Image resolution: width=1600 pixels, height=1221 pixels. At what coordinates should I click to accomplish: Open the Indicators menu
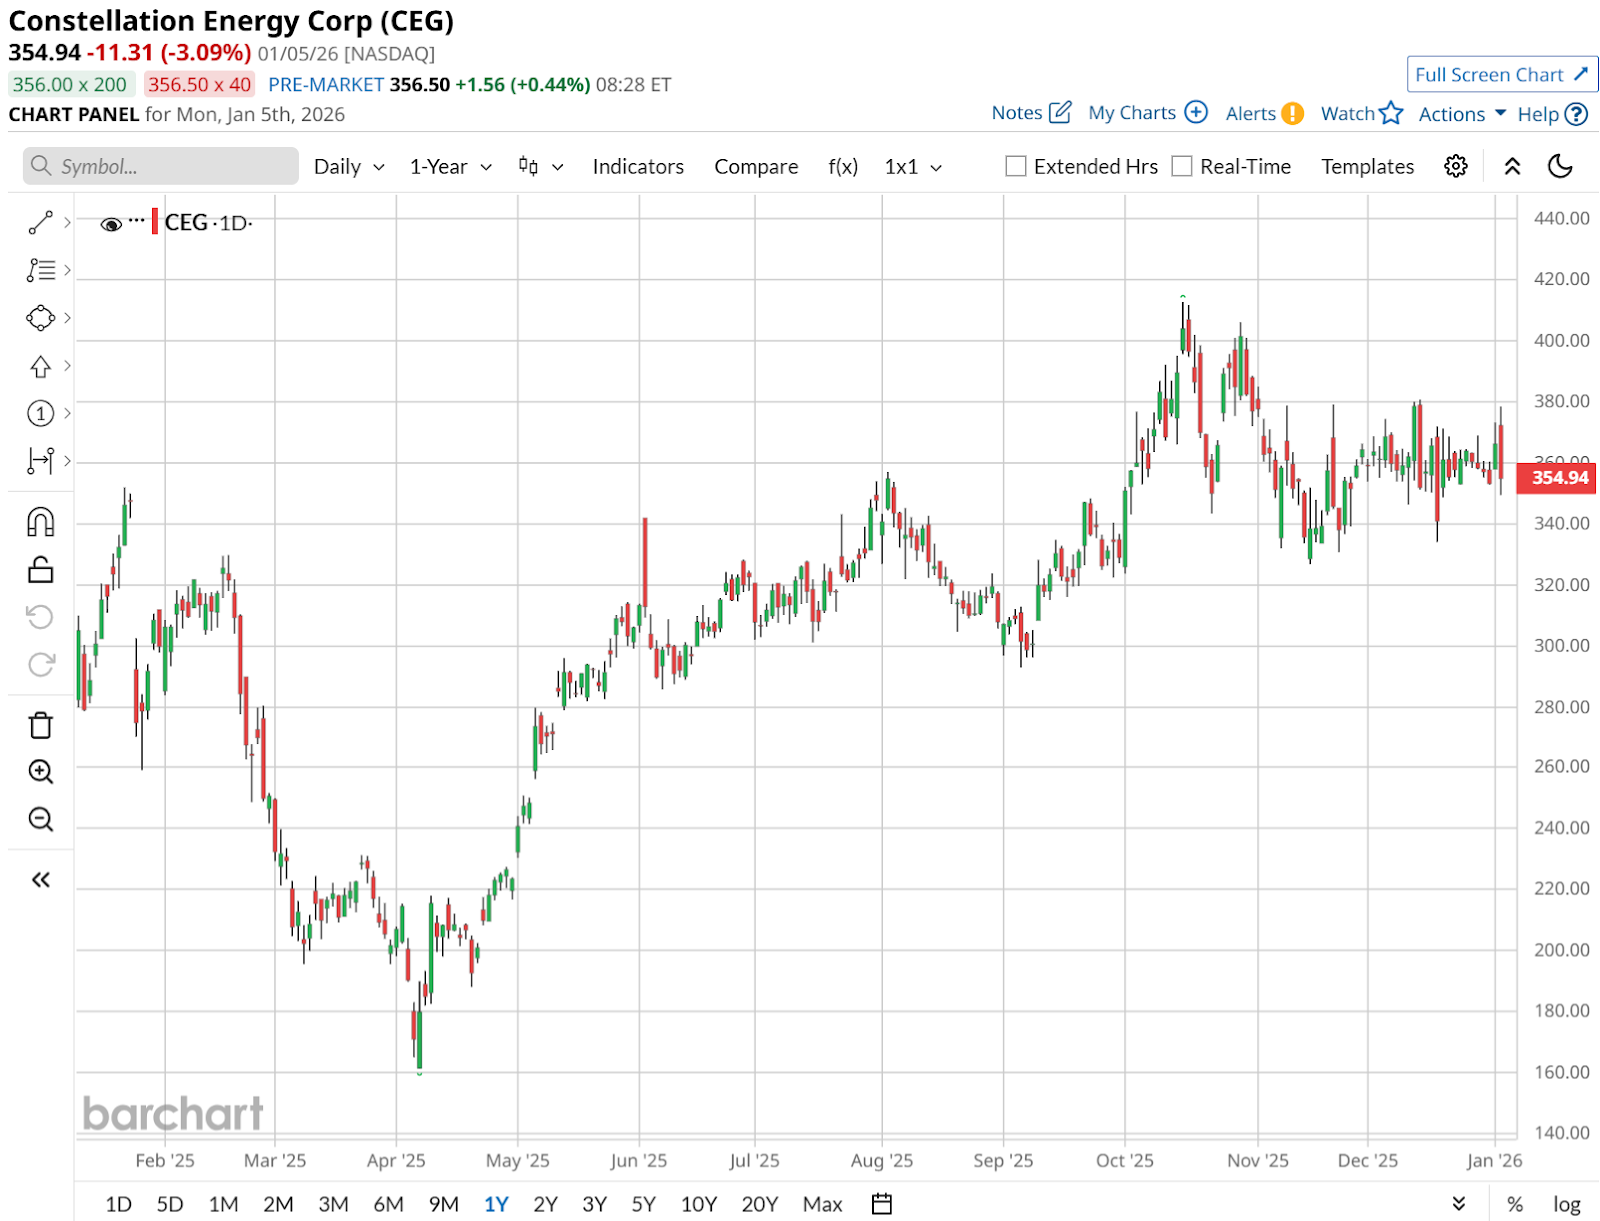pyautogui.click(x=638, y=166)
